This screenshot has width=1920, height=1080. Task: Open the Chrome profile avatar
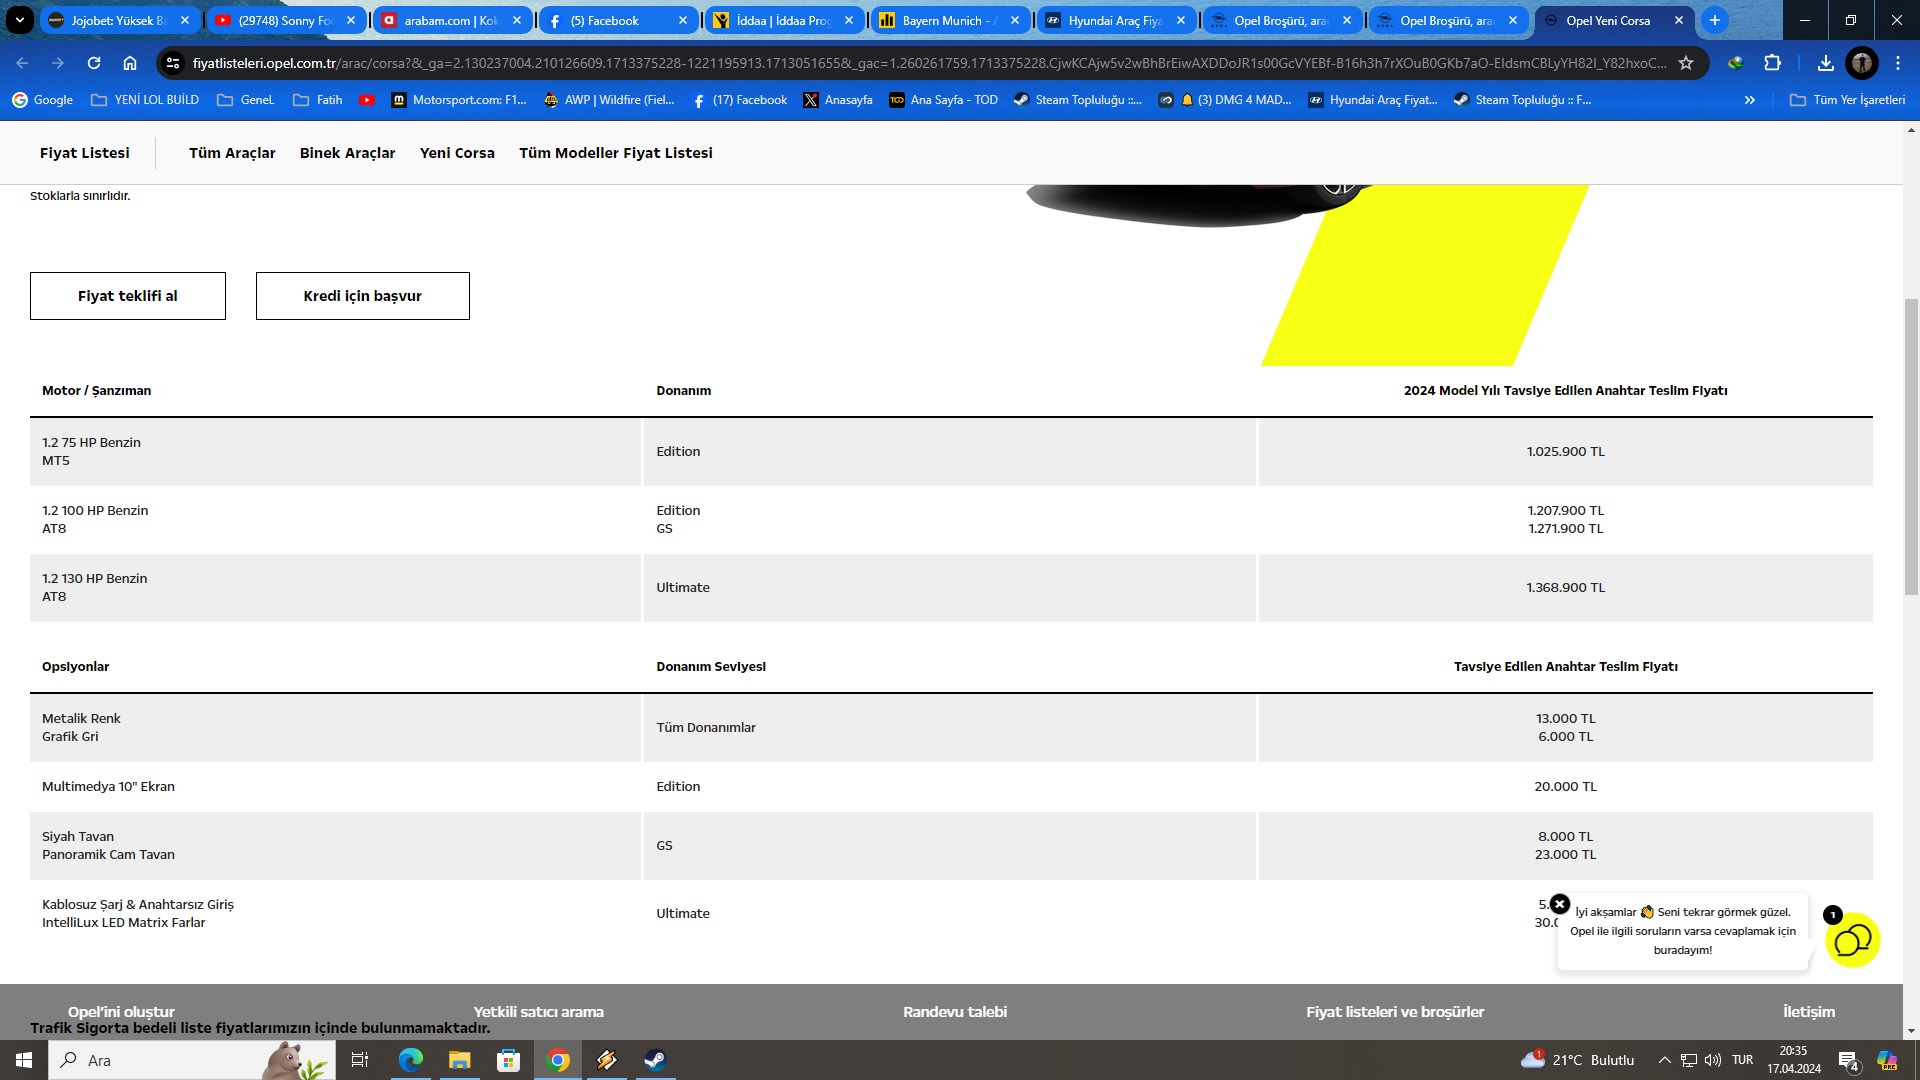pos(1861,63)
